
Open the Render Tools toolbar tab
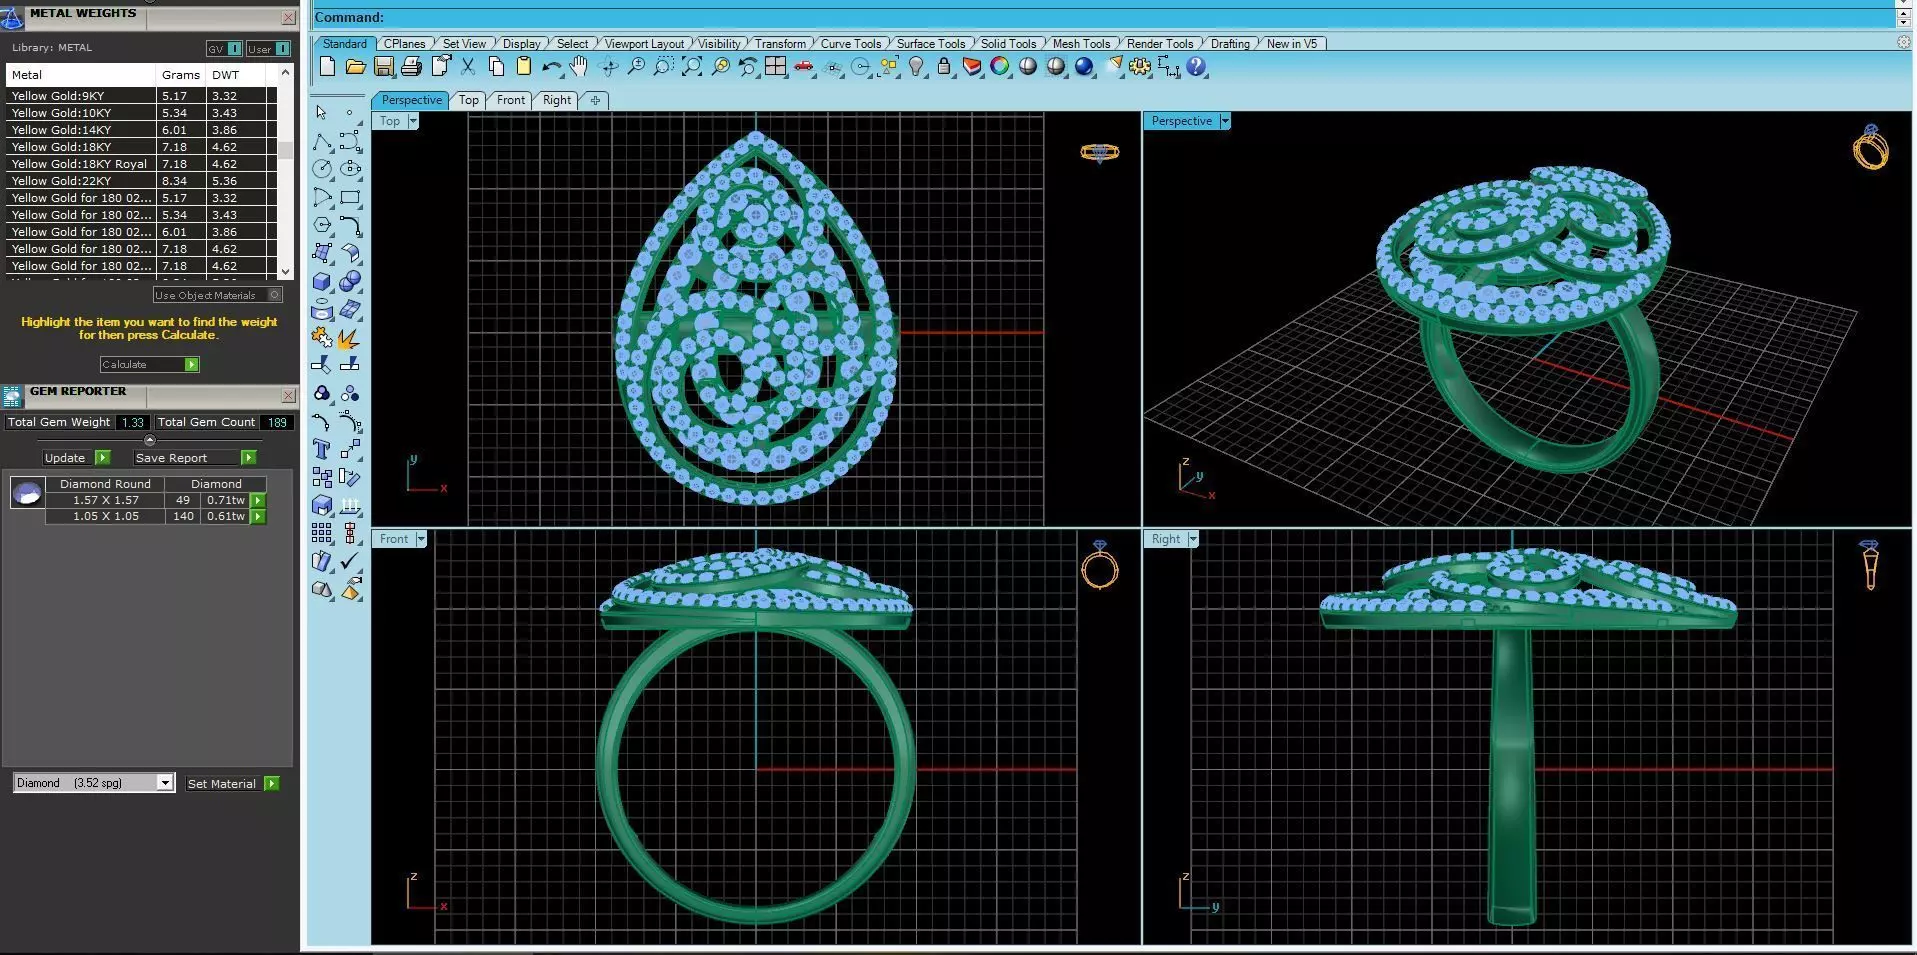[x=1160, y=43]
